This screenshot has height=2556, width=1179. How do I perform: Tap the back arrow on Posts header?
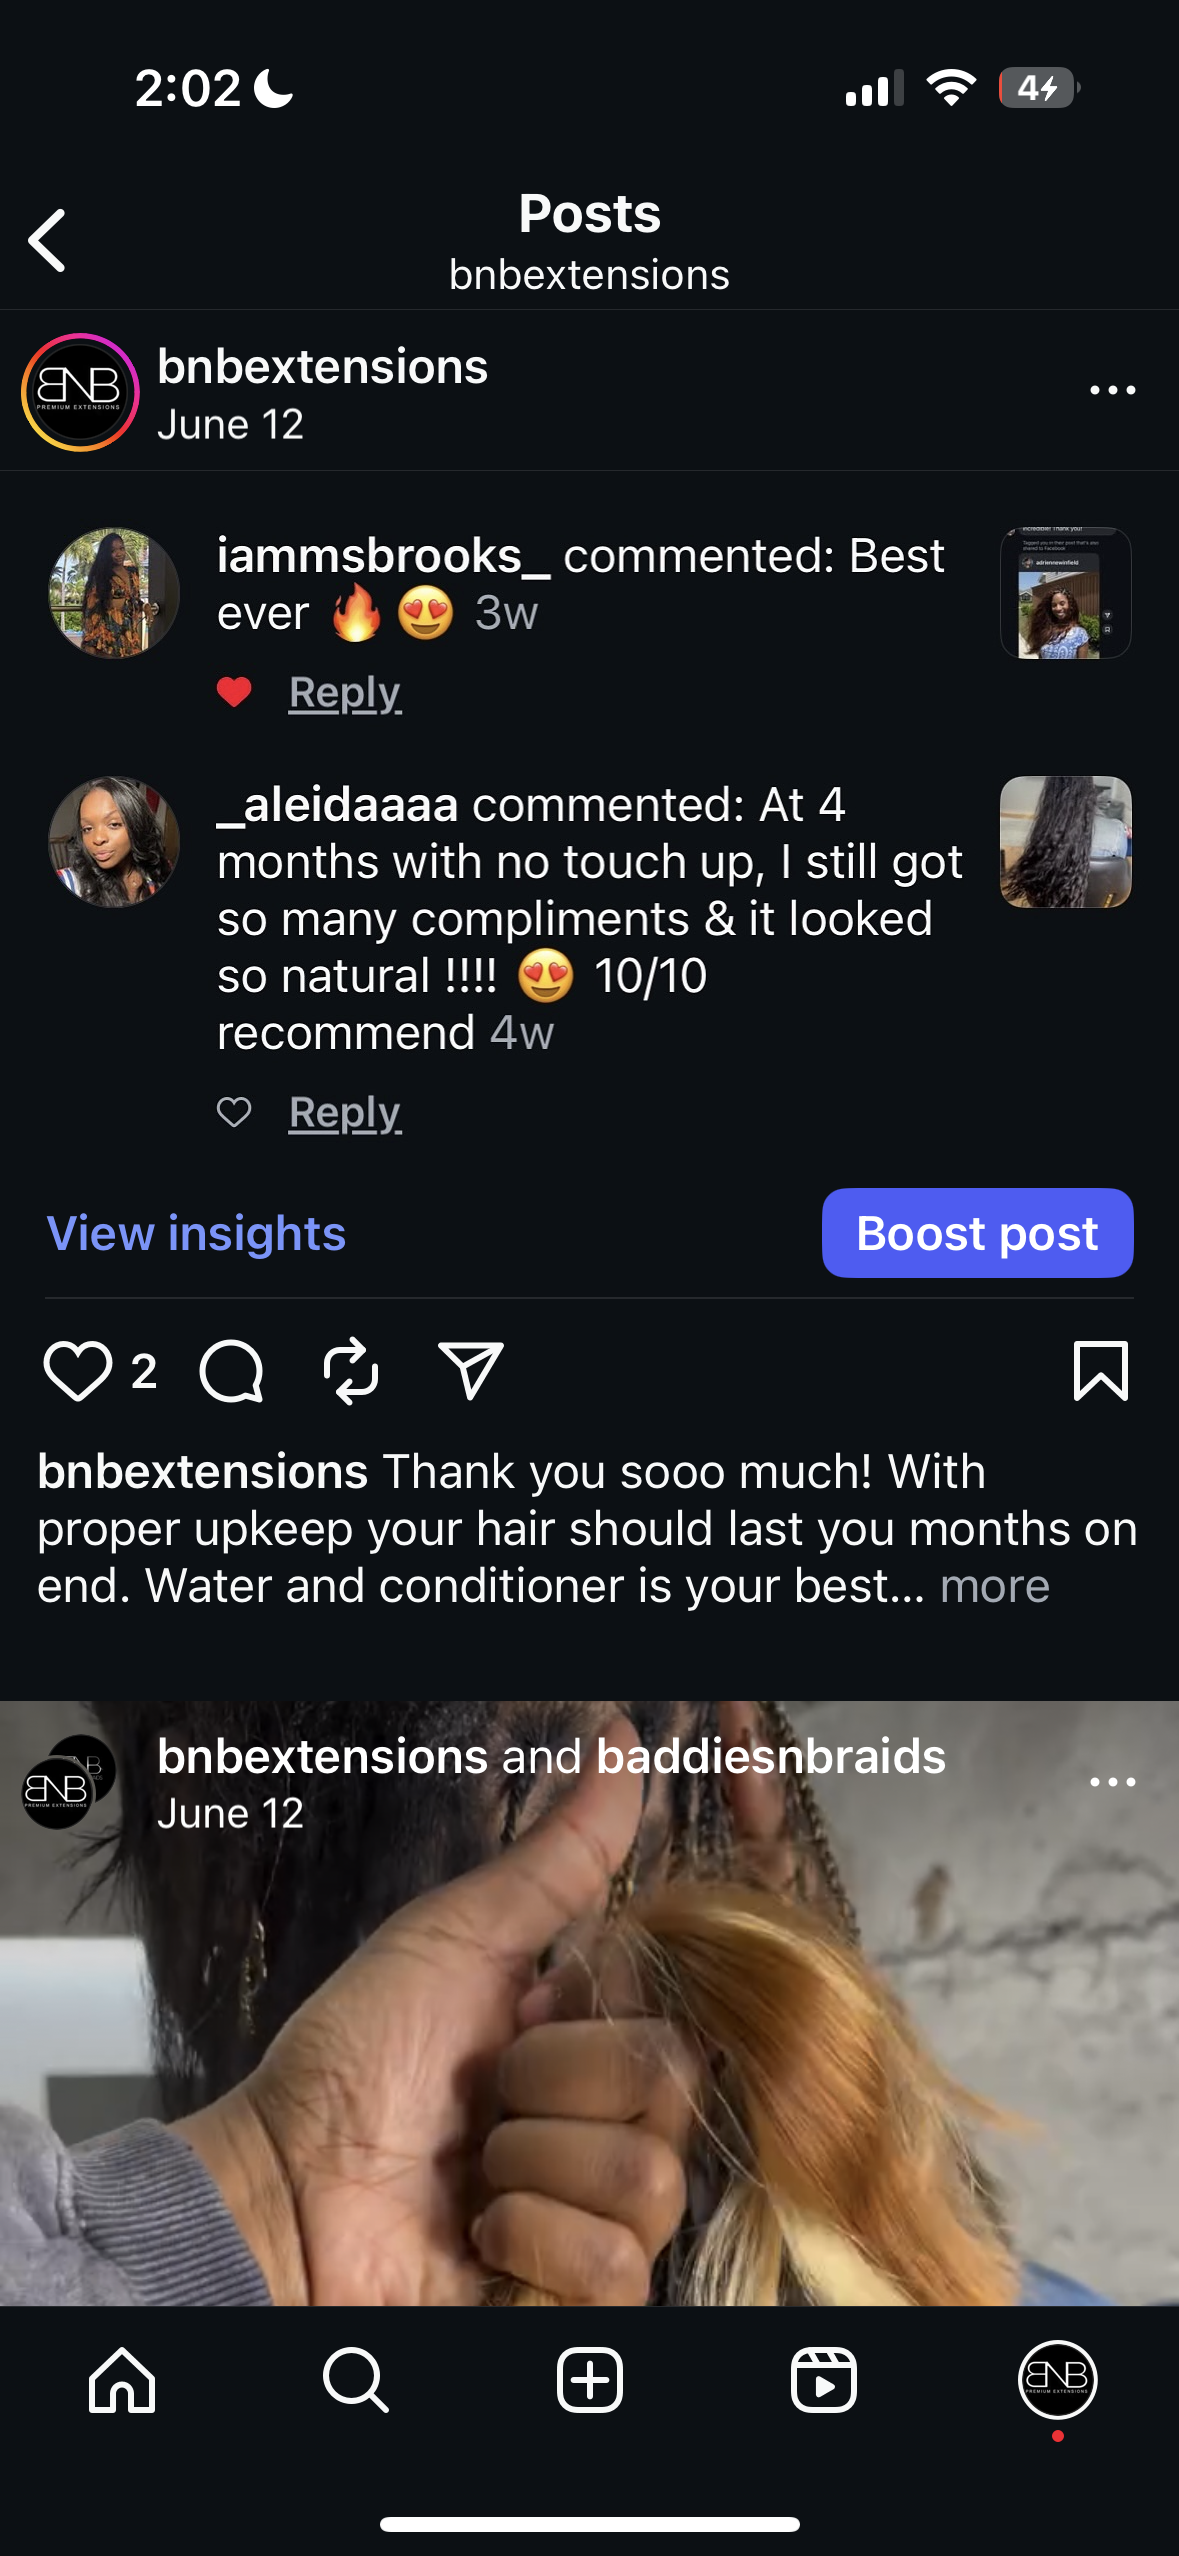(x=47, y=240)
